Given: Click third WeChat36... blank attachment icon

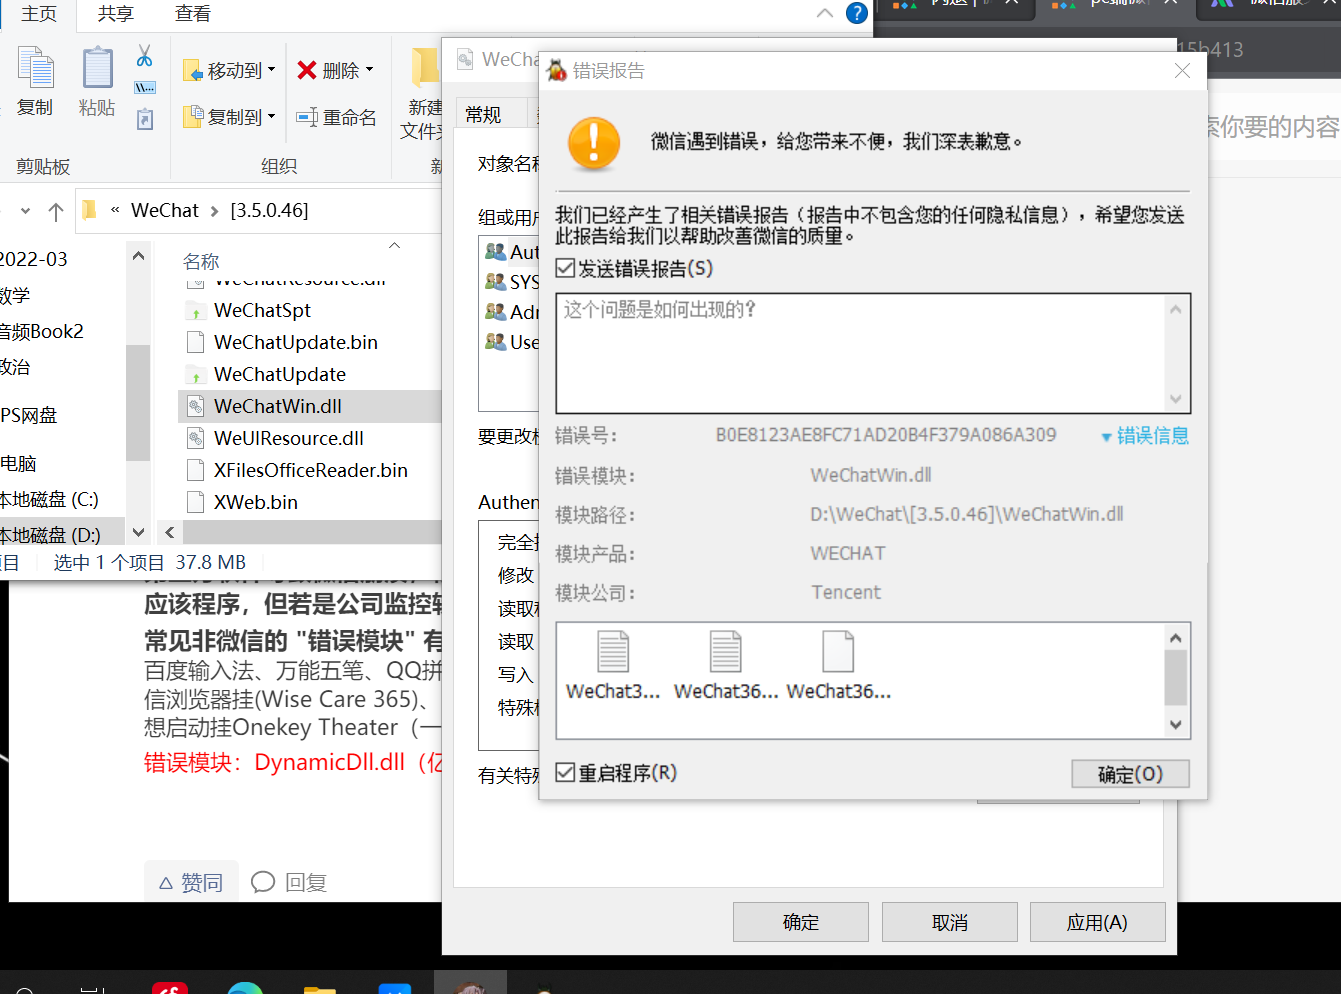Looking at the screenshot, I should tap(838, 651).
